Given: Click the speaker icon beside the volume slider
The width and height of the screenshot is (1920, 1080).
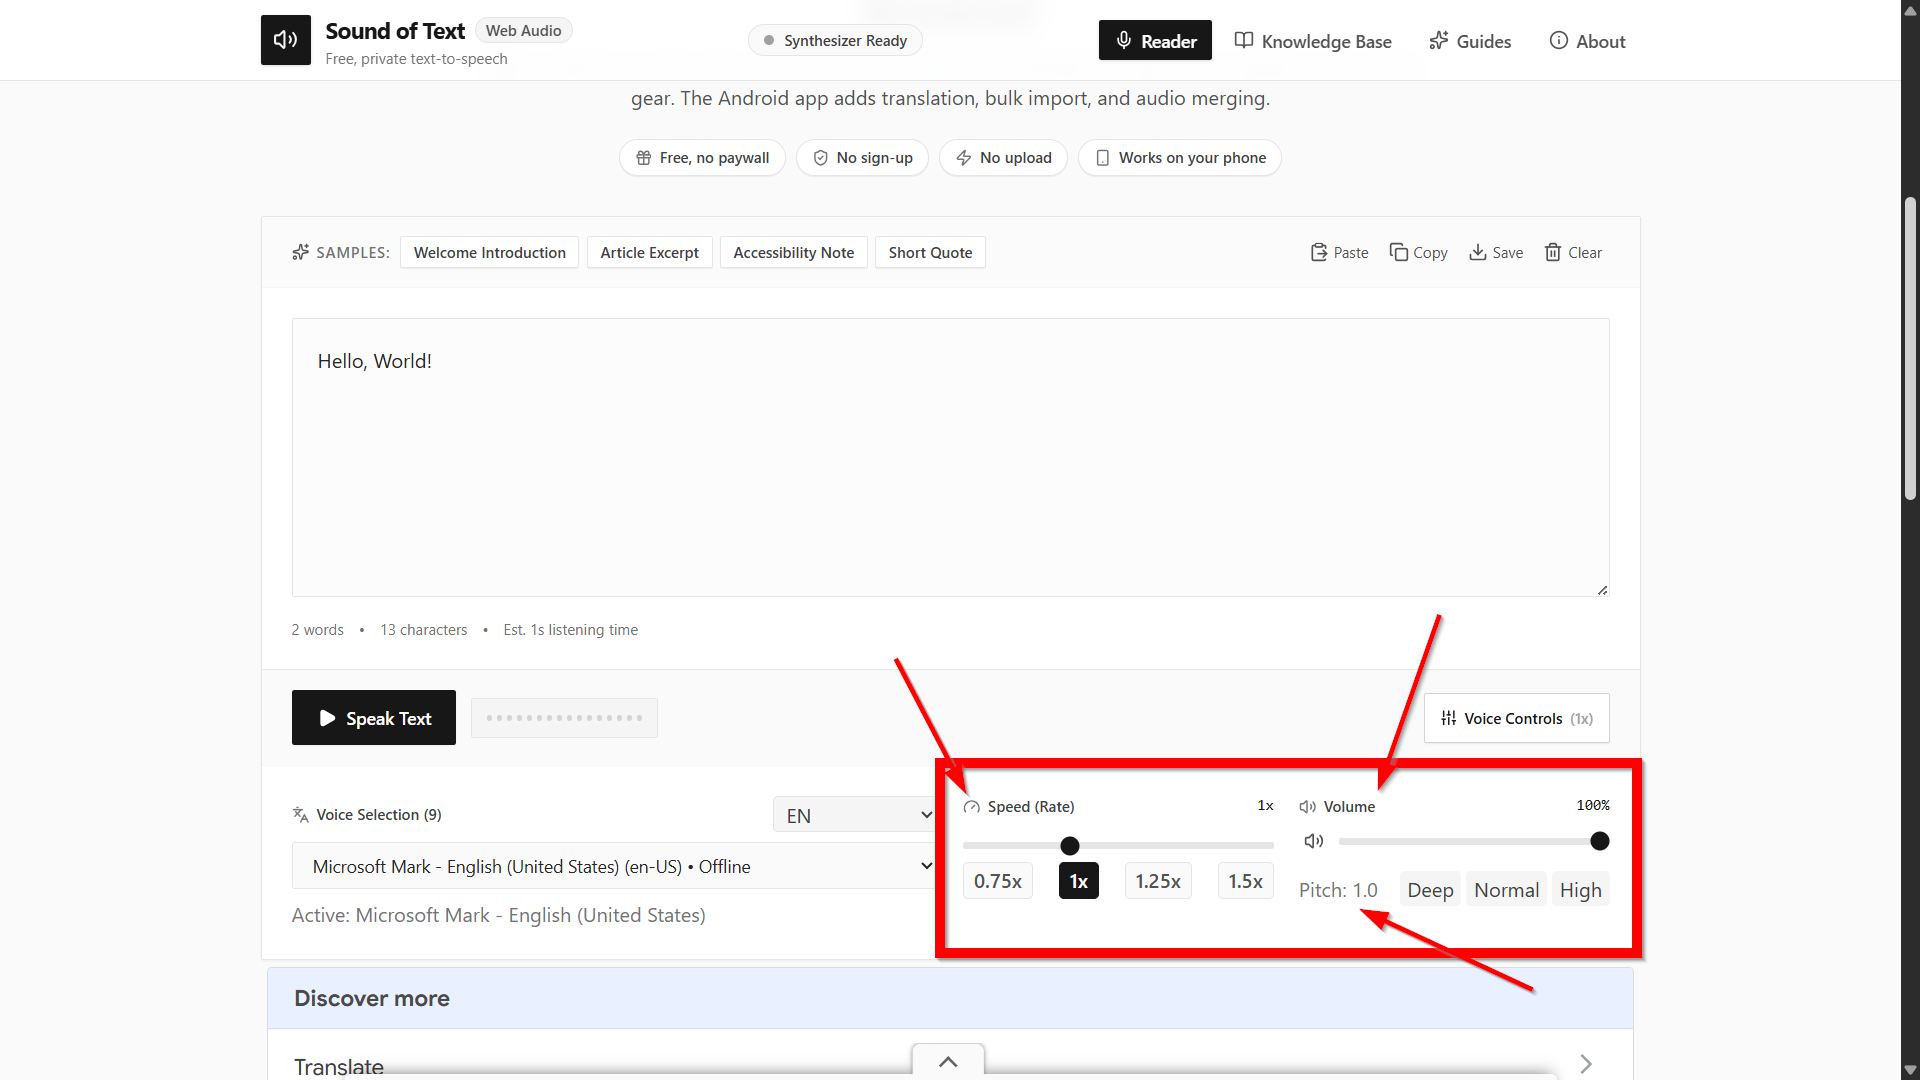Looking at the screenshot, I should point(1314,841).
